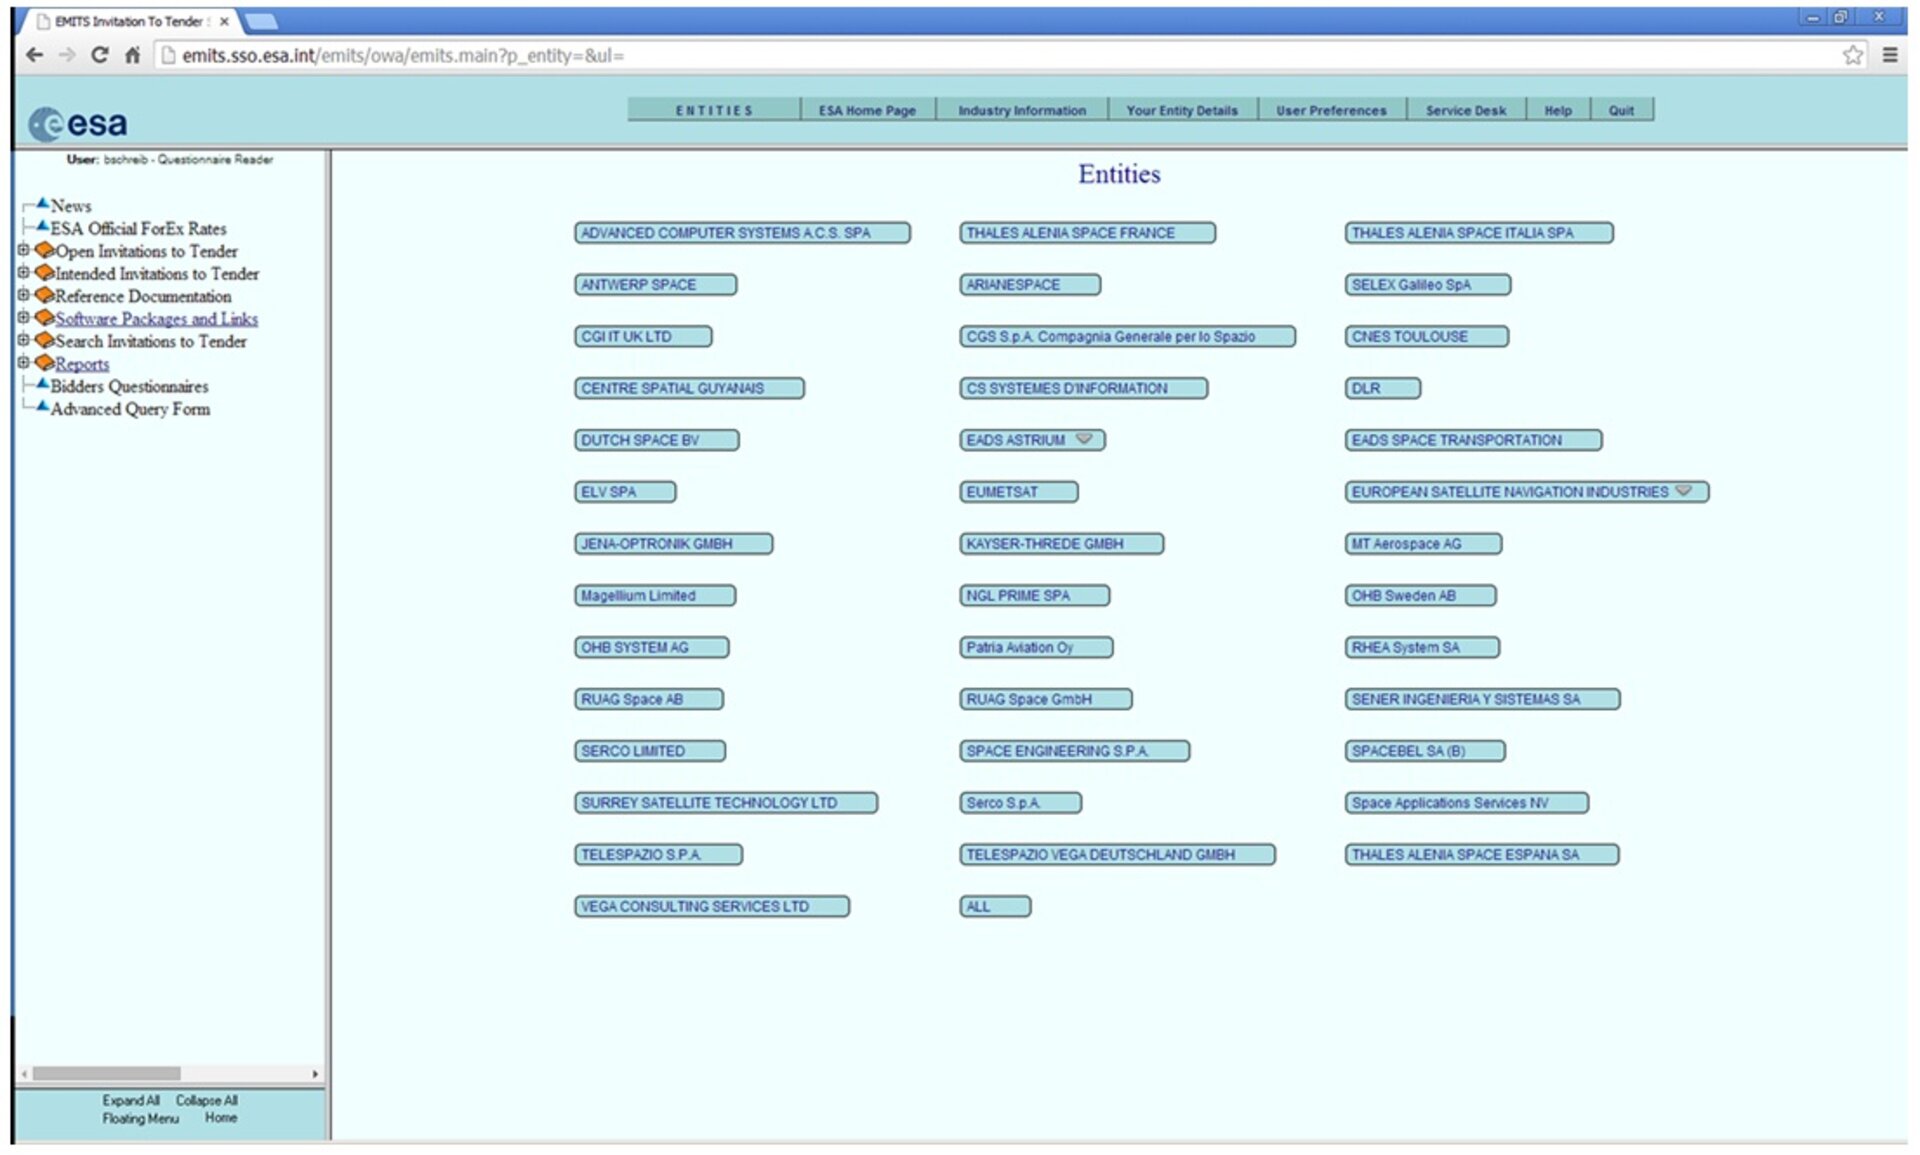Click the sidebar horizontal scrollbar thumb
This screenshot has width=1920, height=1155.
[106, 1073]
